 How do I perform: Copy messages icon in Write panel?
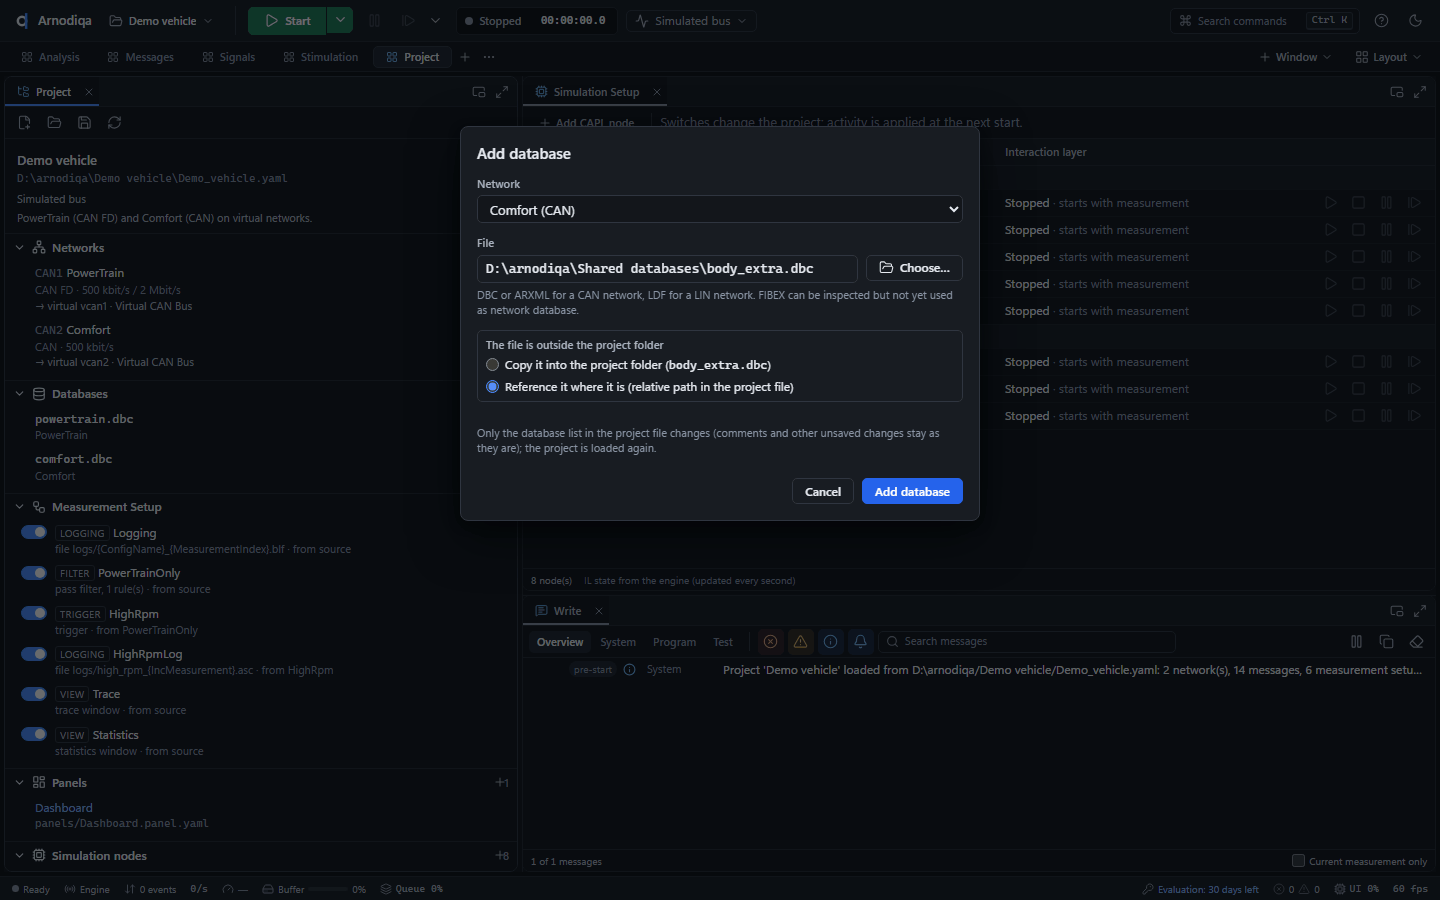click(1386, 642)
